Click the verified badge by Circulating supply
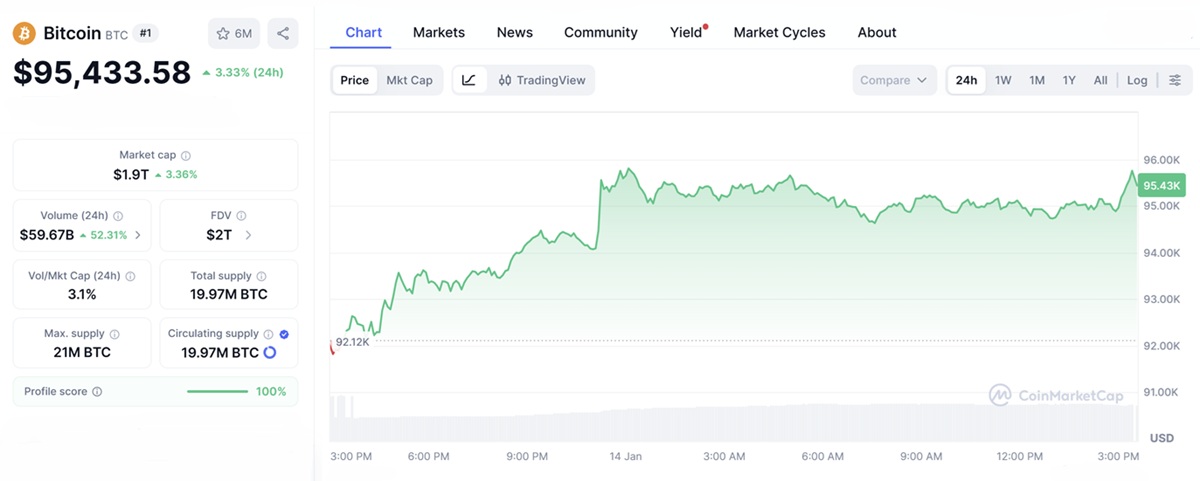 (x=284, y=334)
